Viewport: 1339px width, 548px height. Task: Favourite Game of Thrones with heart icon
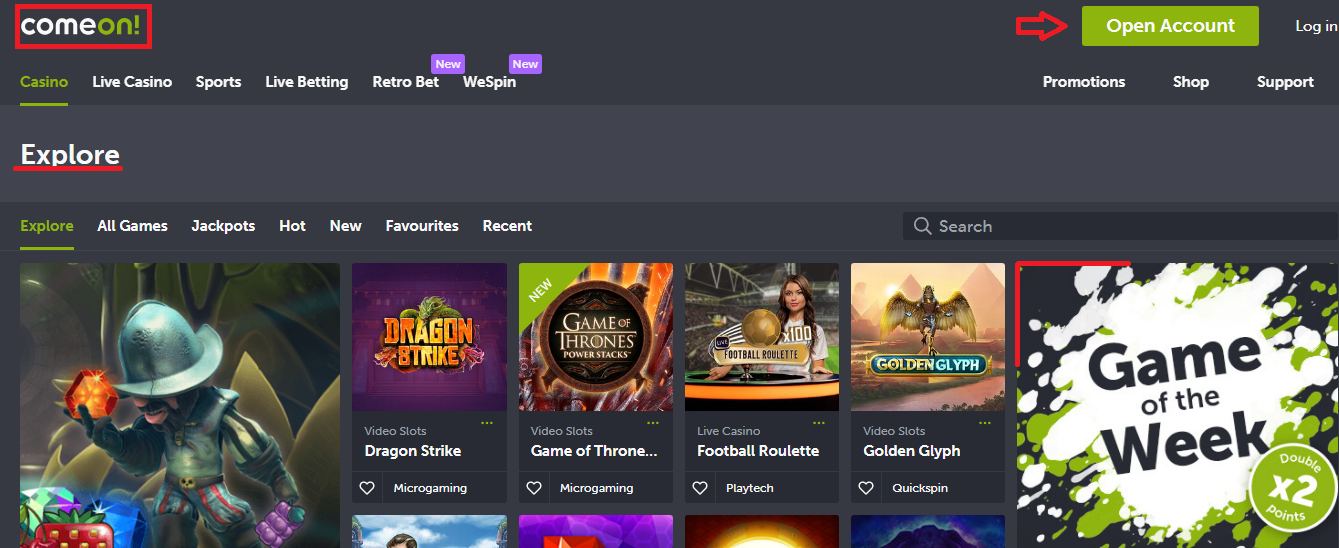tap(534, 488)
